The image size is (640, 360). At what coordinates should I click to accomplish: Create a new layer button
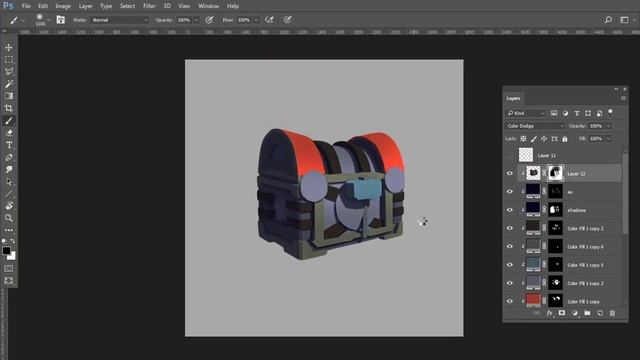point(600,313)
